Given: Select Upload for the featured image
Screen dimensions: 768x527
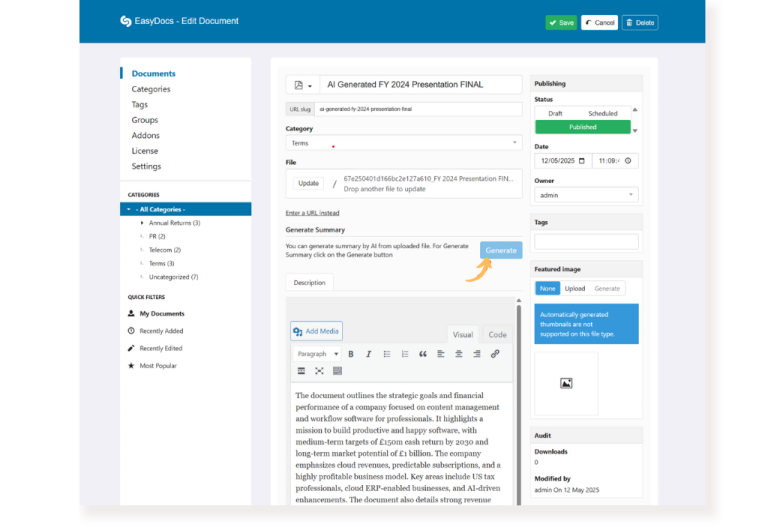Looking at the screenshot, I should [x=575, y=288].
